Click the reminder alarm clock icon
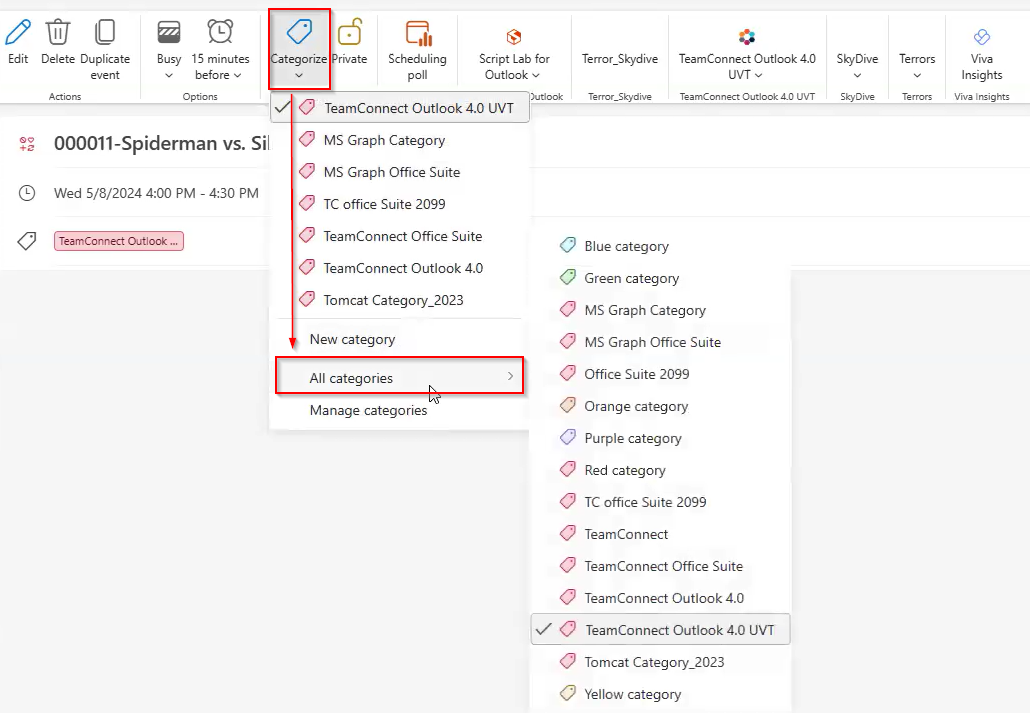 [220, 32]
